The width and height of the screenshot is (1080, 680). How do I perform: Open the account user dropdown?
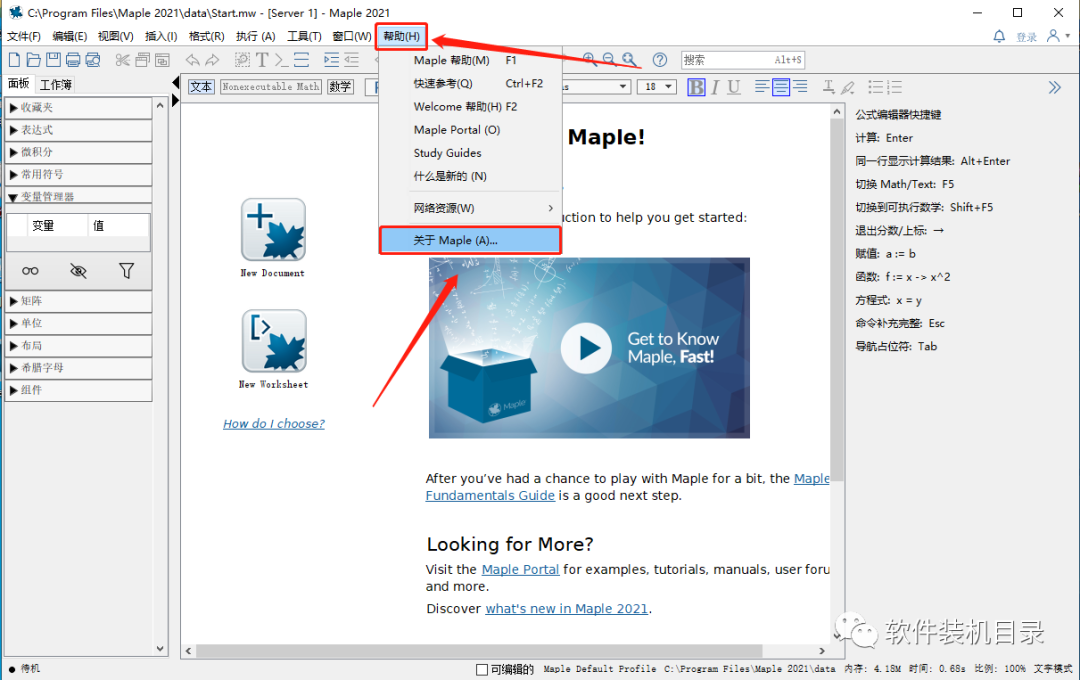click(1059, 36)
